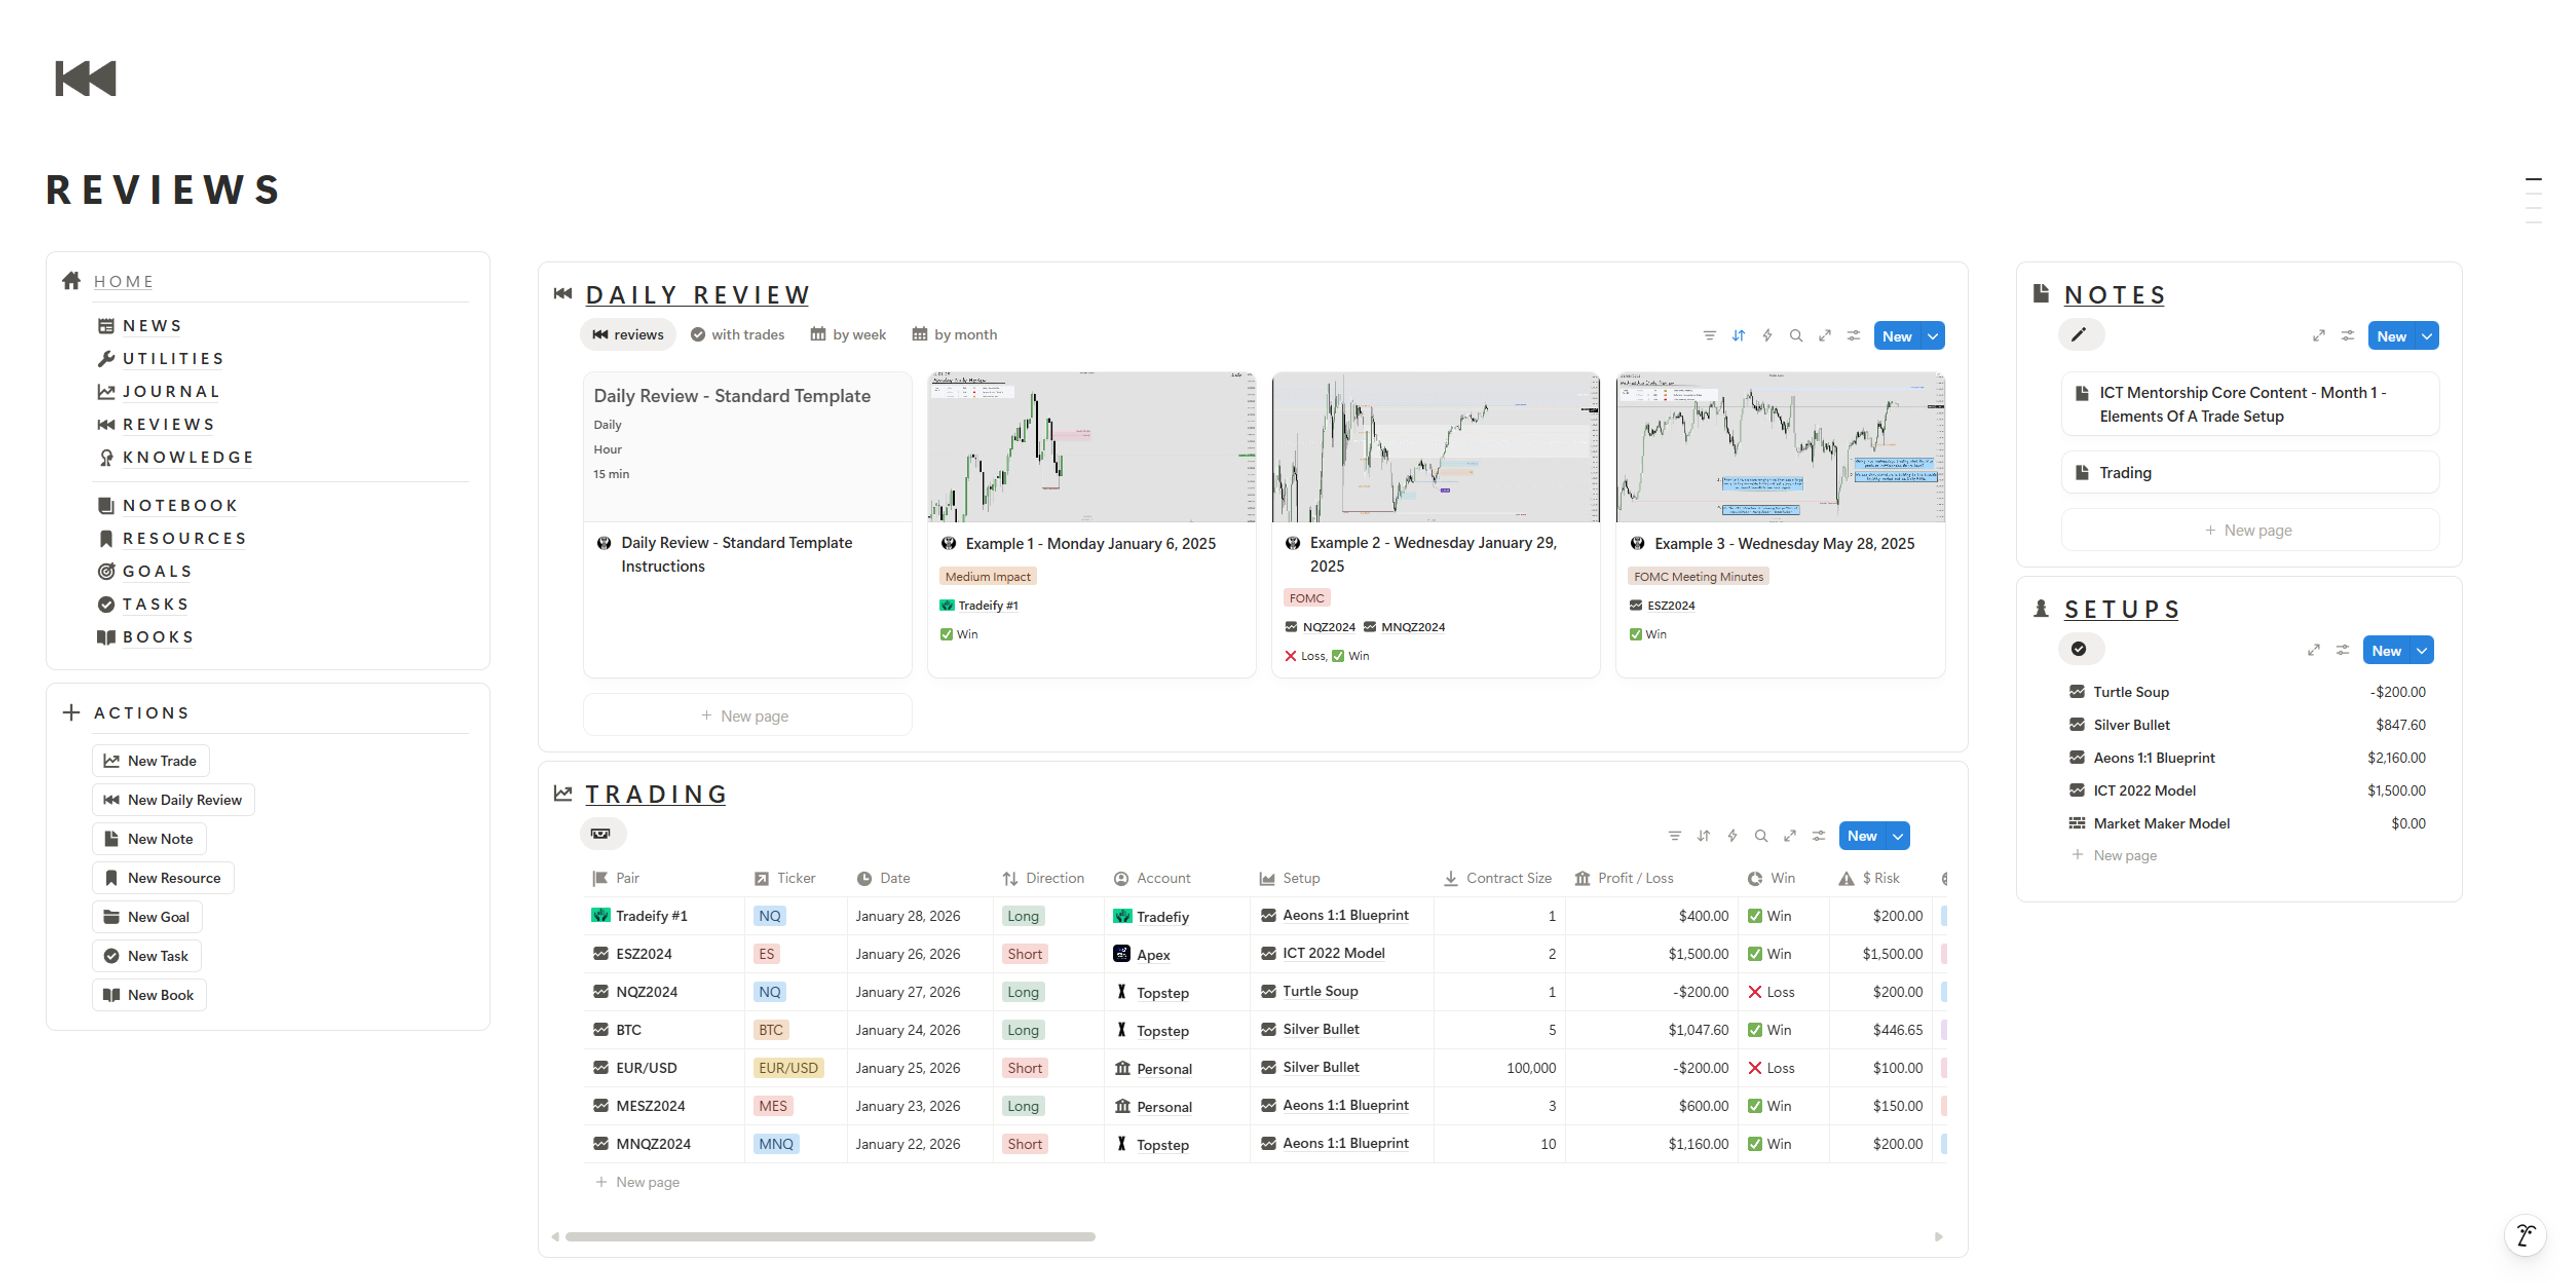Open Daily Review database full page icon
This screenshot has width=2560, height=1283.
[x=1825, y=336]
